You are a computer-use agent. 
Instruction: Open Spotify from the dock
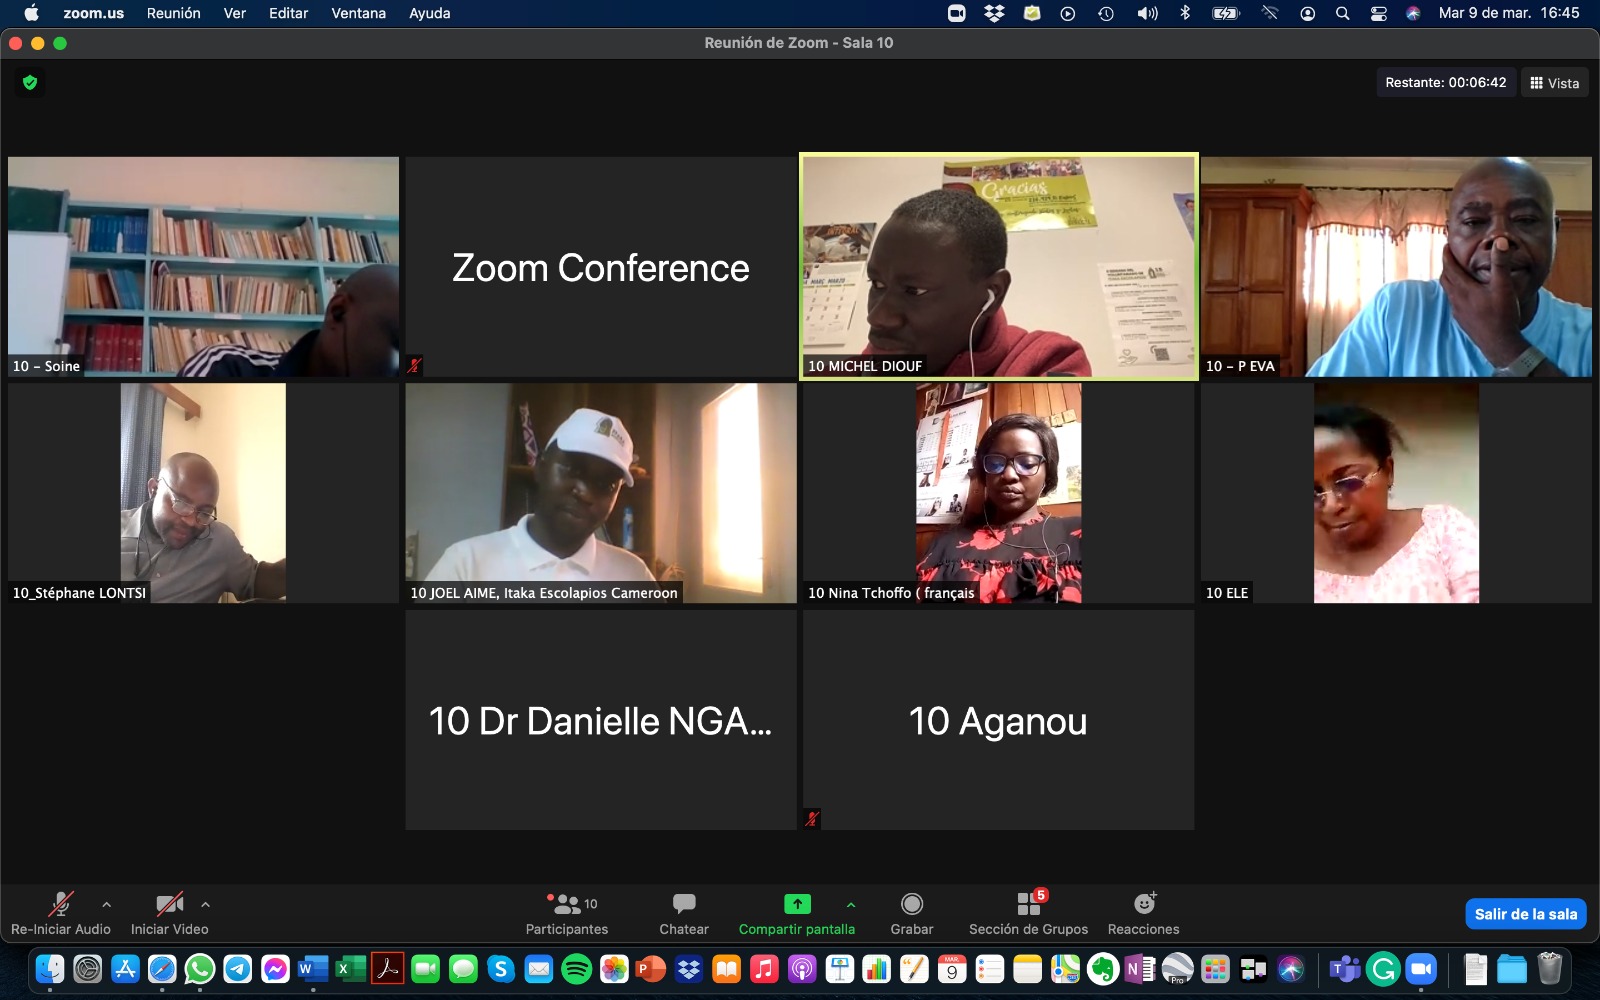[x=576, y=969]
